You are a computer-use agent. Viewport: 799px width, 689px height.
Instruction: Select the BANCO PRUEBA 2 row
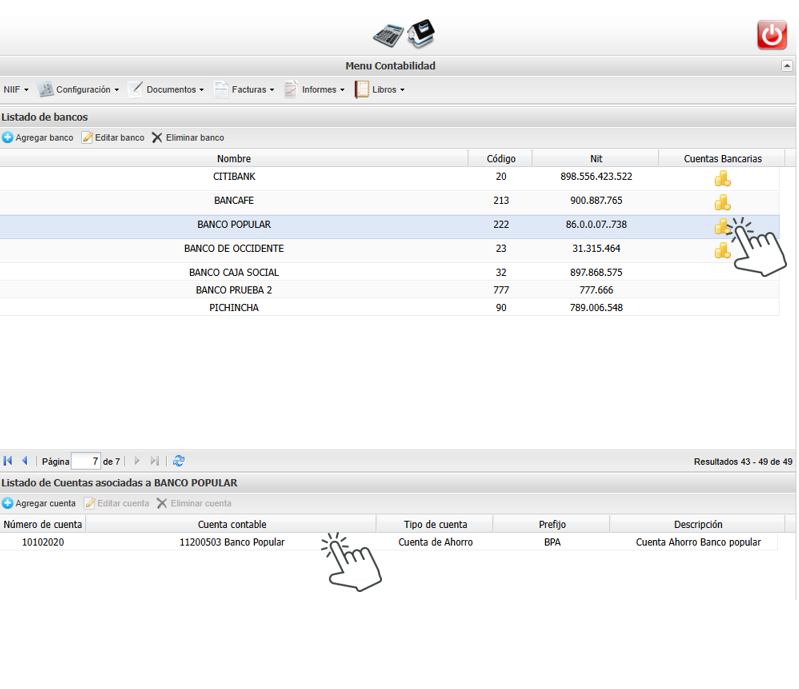tap(389, 290)
